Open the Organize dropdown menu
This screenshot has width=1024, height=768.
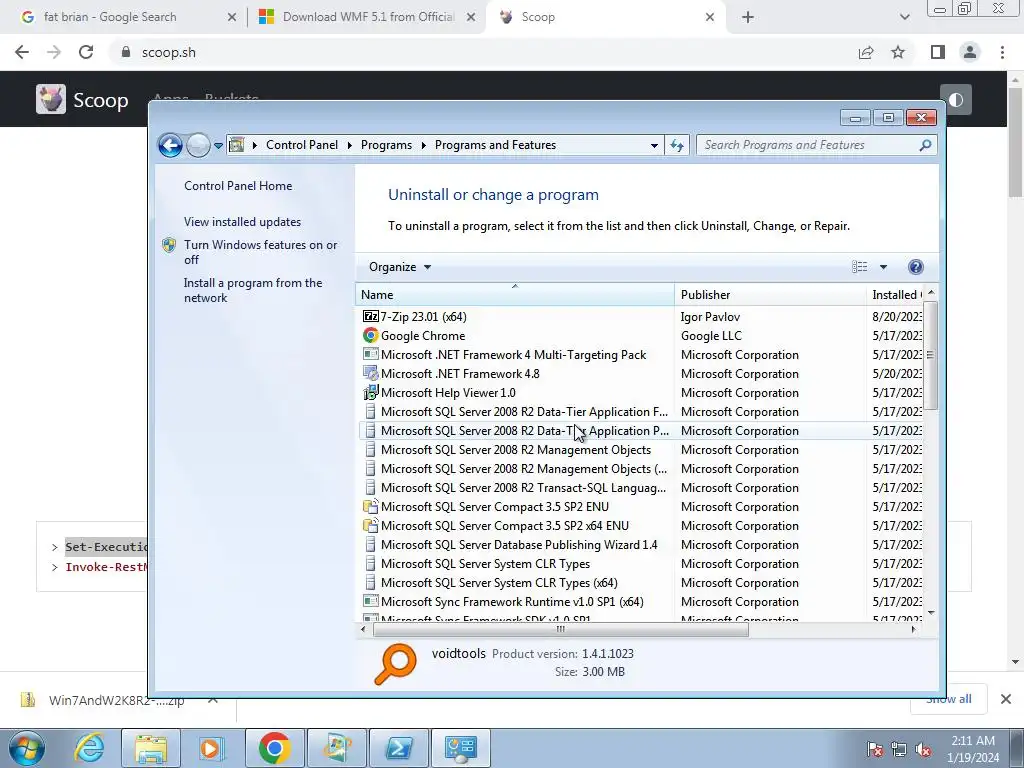(400, 266)
